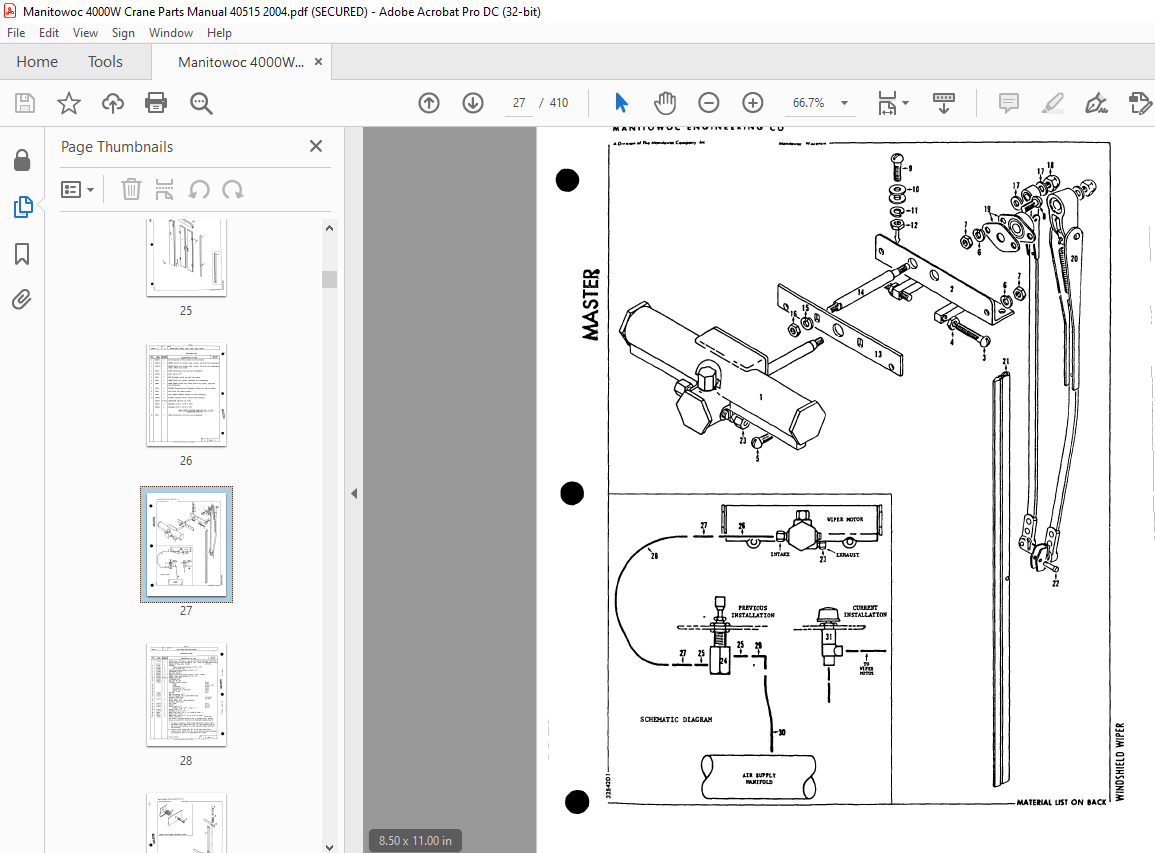Collapse the navigation pane with left arrow
Image resolution: width=1155 pixels, height=853 pixels.
(x=354, y=494)
